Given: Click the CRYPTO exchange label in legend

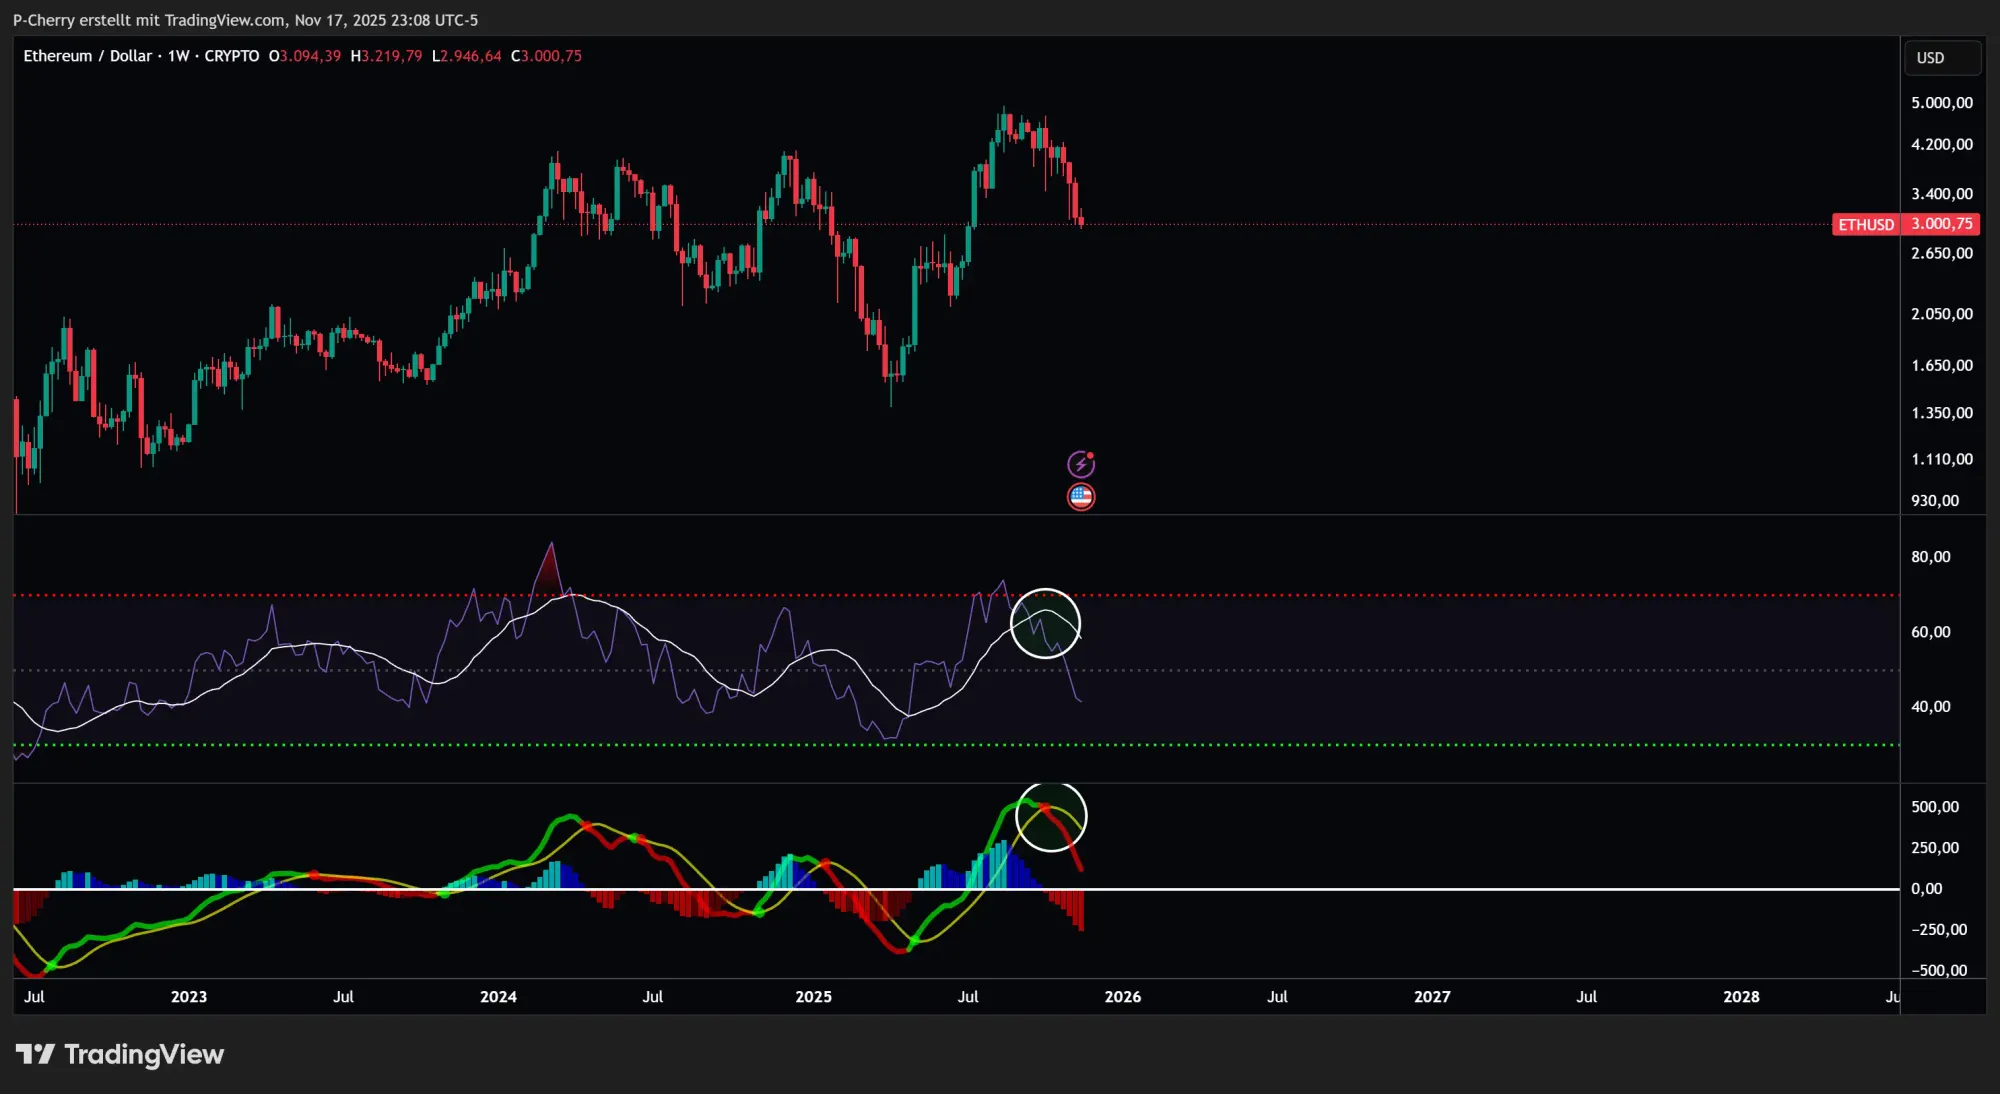Looking at the screenshot, I should [230, 56].
